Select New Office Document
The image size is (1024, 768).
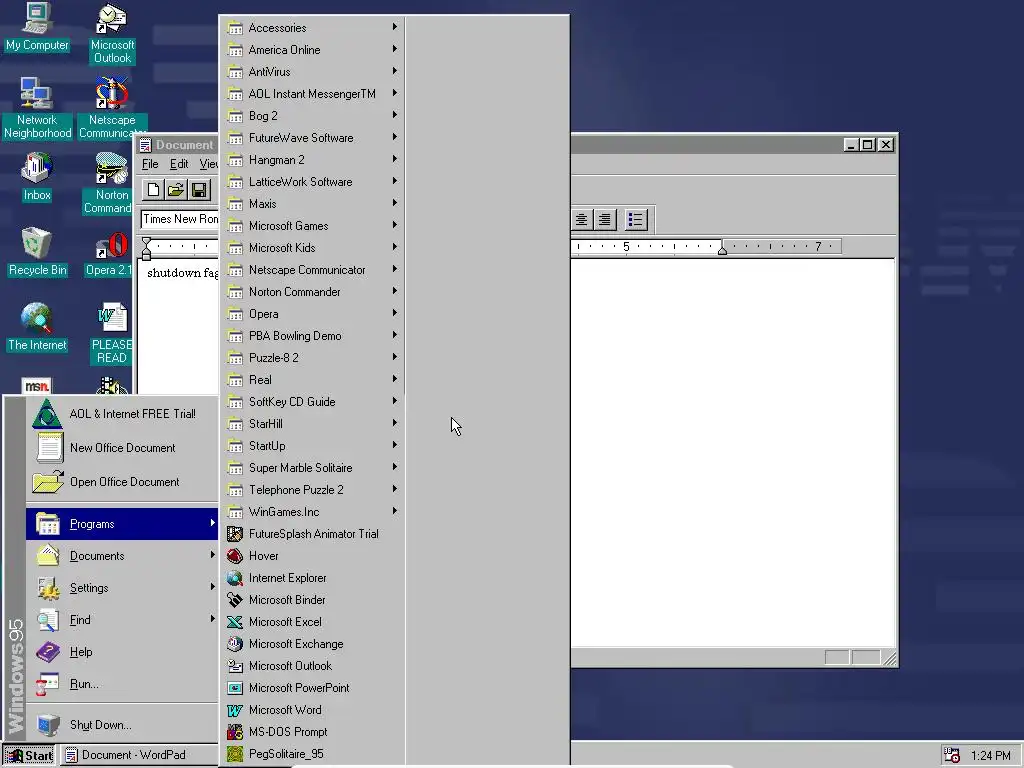click(x=122, y=447)
